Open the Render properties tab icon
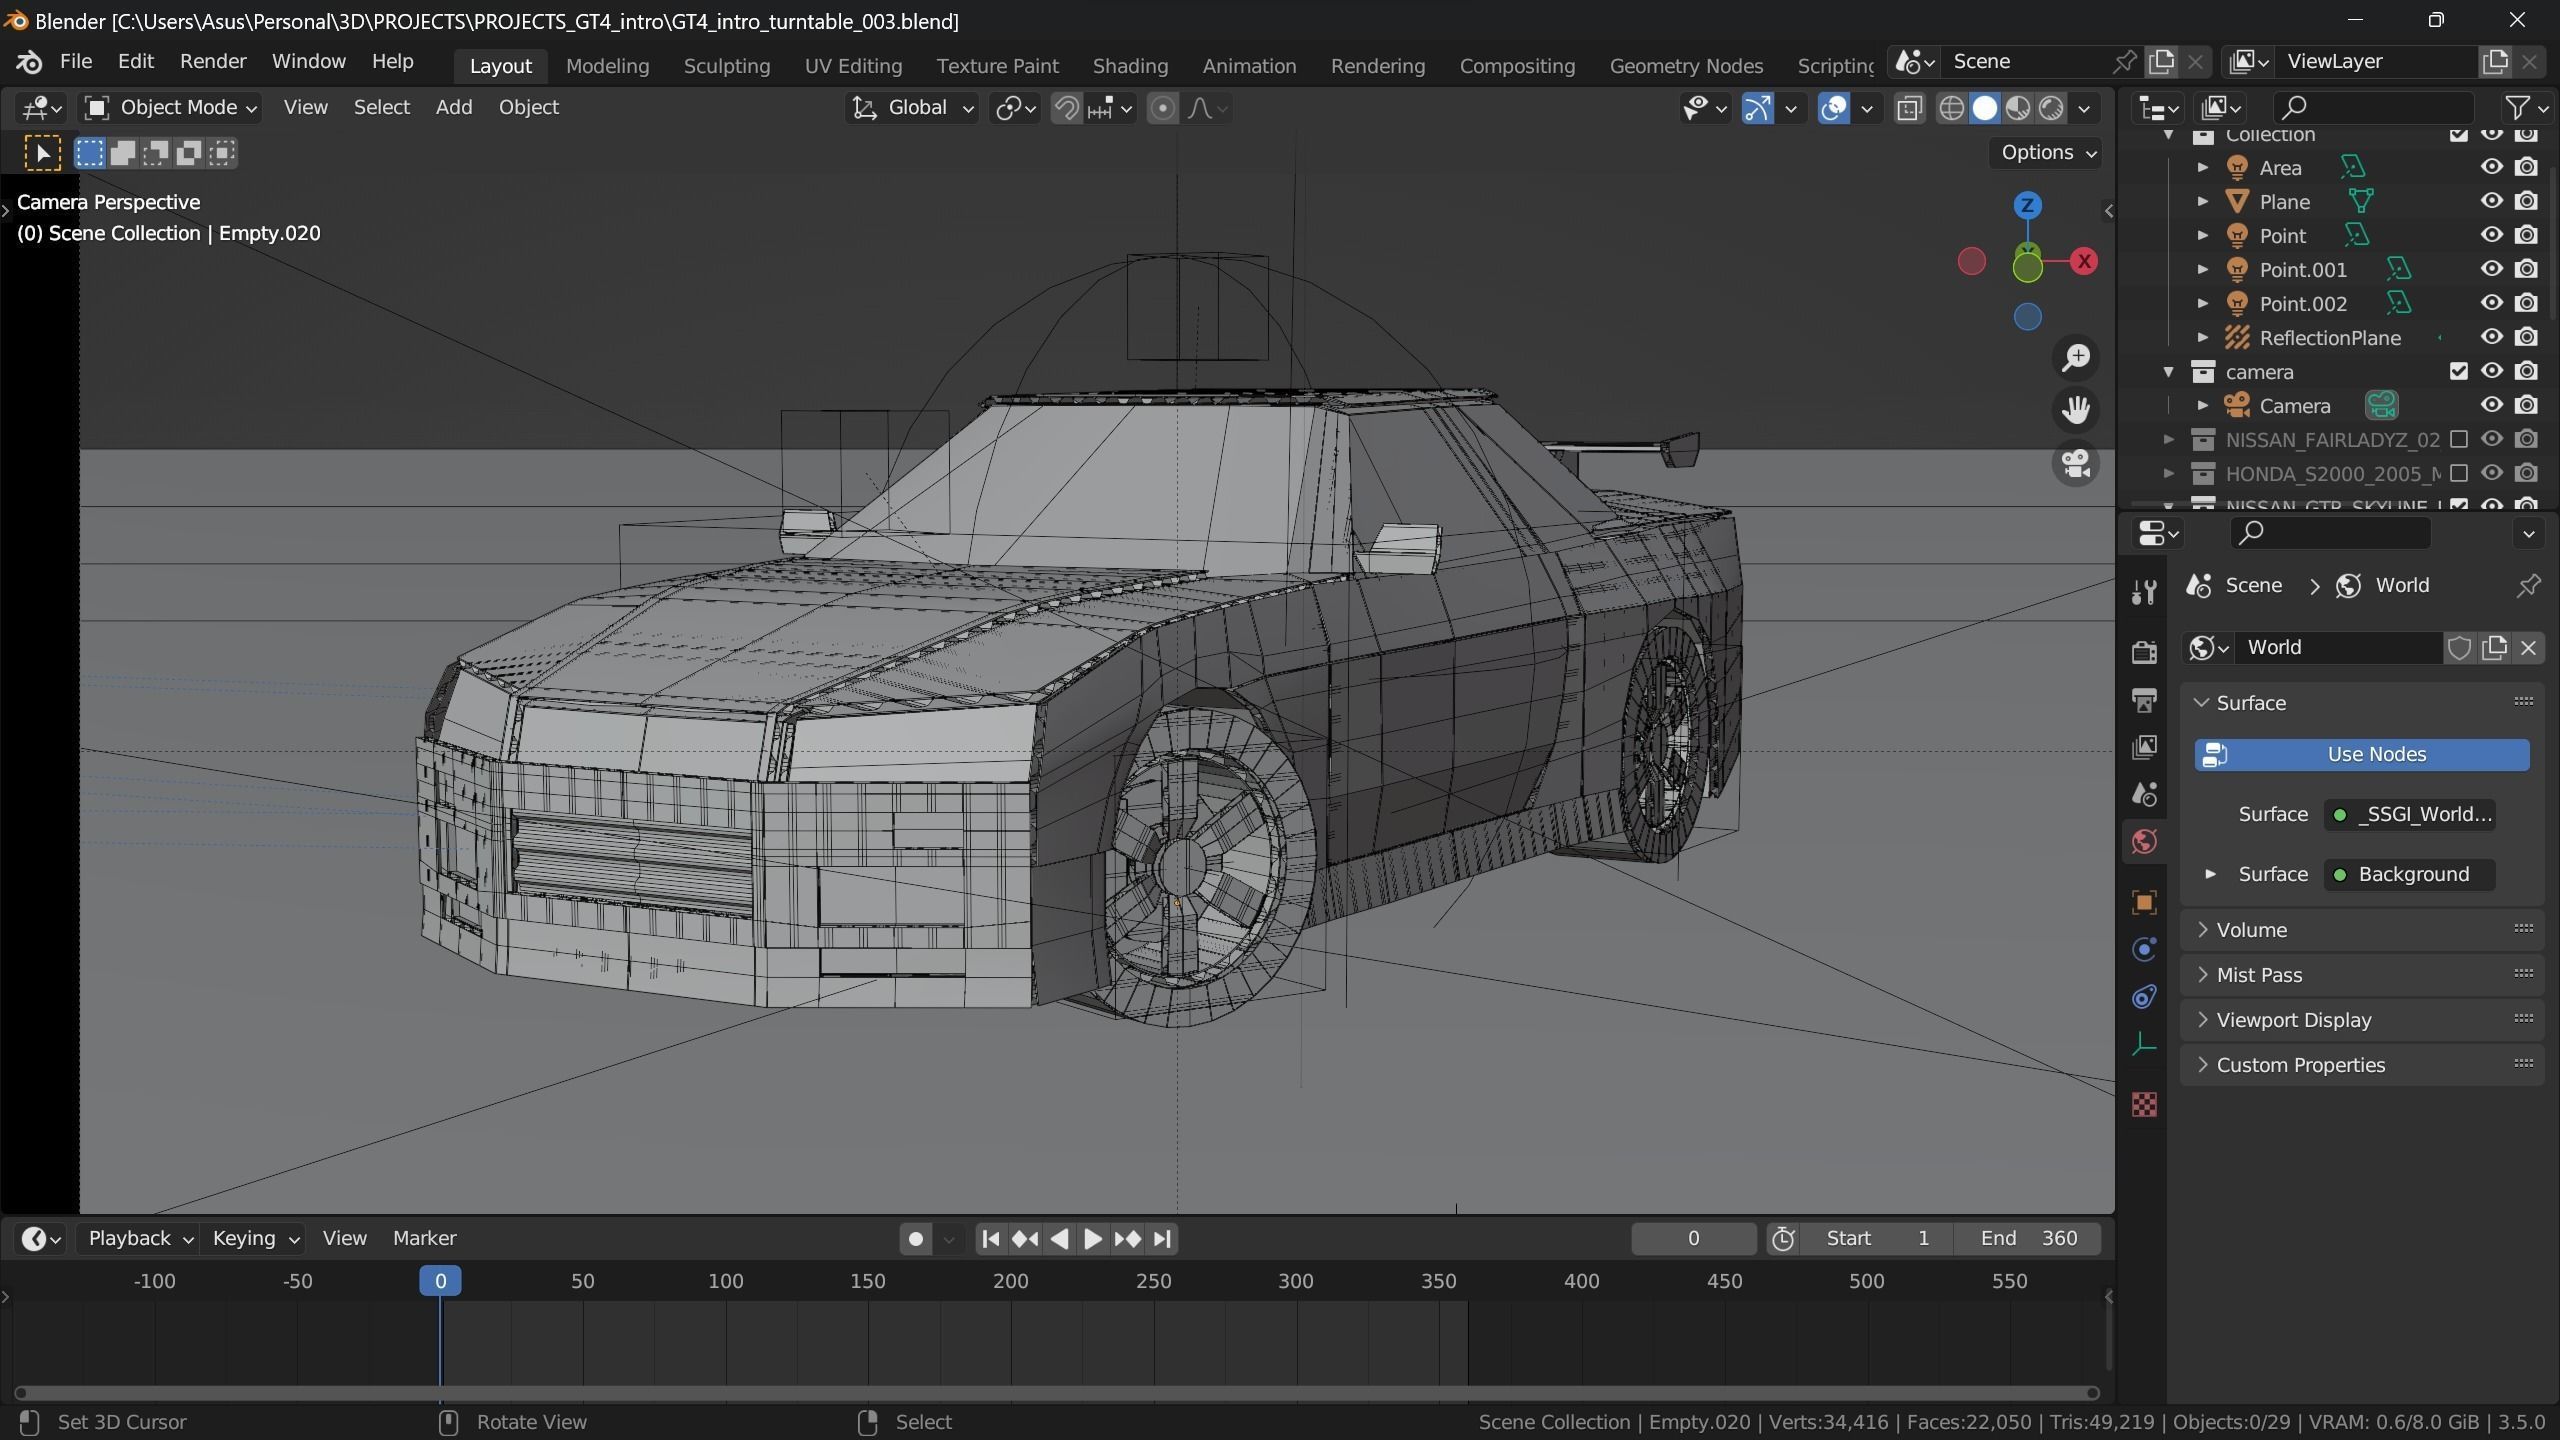Screen dimensions: 2560x1440 [x=2143, y=652]
